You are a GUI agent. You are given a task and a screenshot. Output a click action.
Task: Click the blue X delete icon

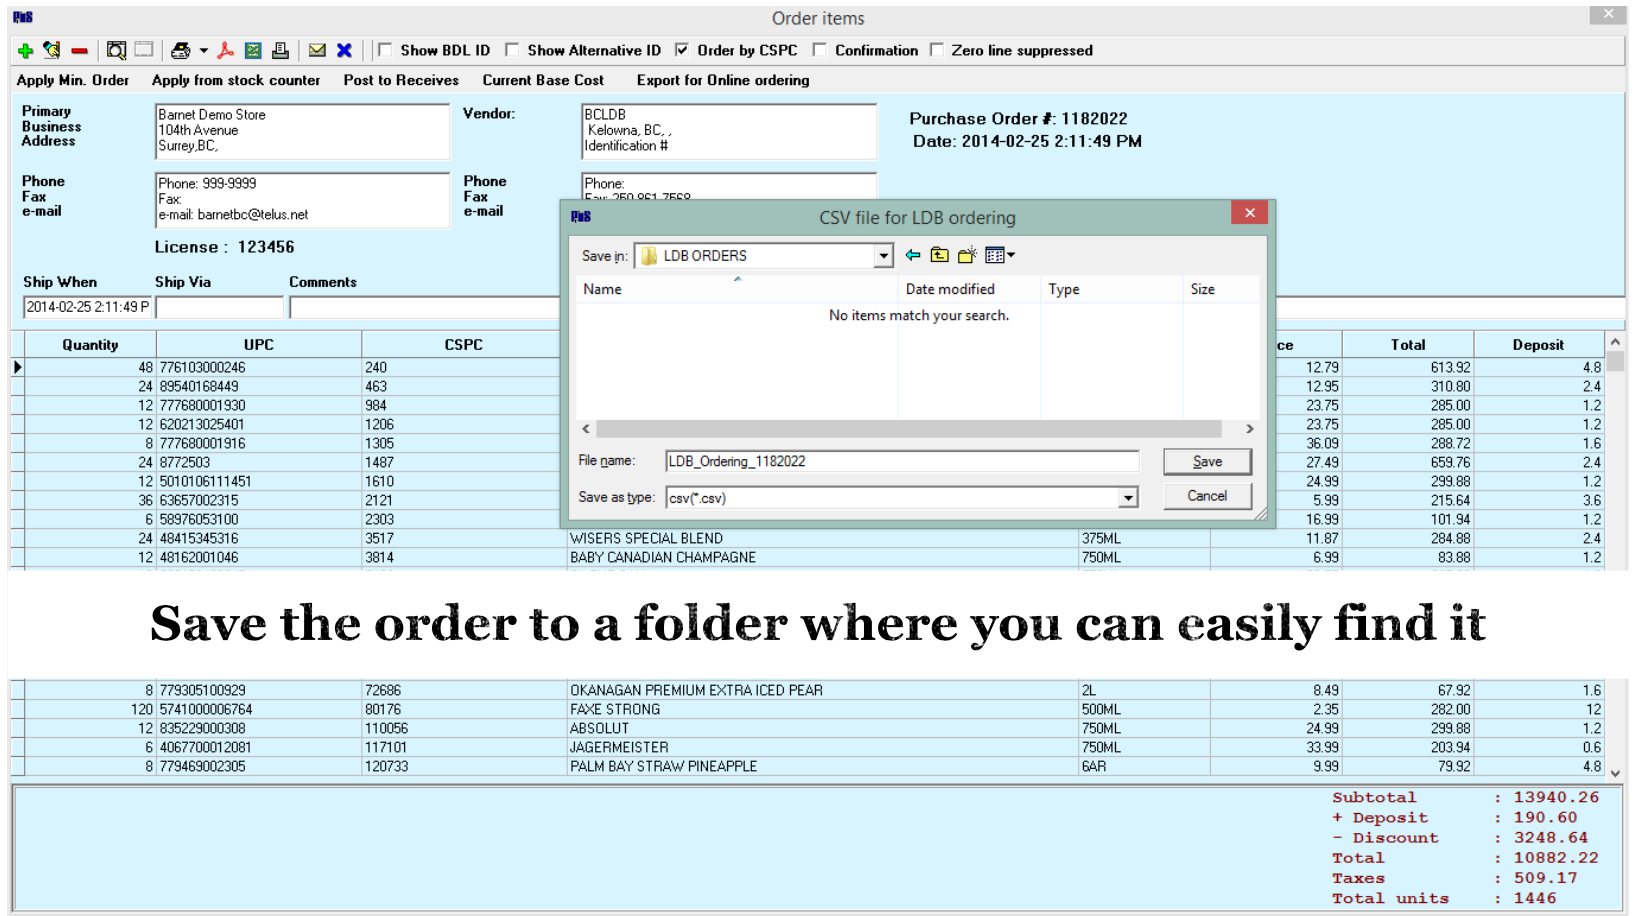tap(344, 50)
